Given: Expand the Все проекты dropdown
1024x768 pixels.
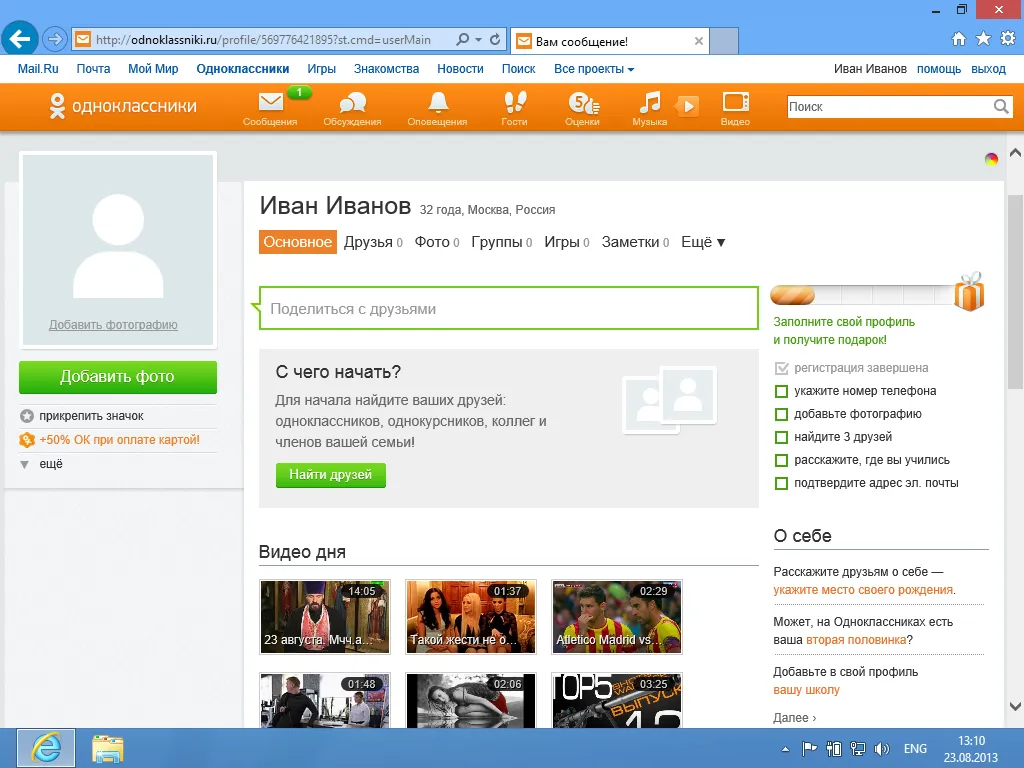Looking at the screenshot, I should pos(594,69).
